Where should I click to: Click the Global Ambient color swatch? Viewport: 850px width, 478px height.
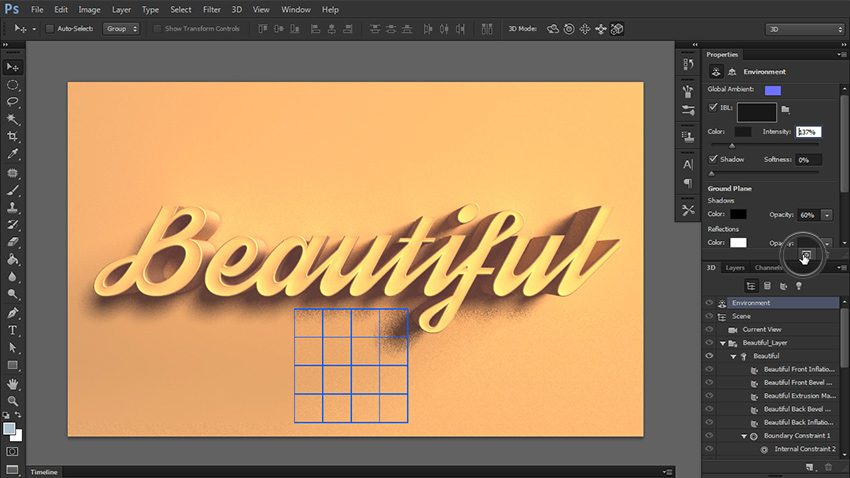pyautogui.click(x=772, y=90)
